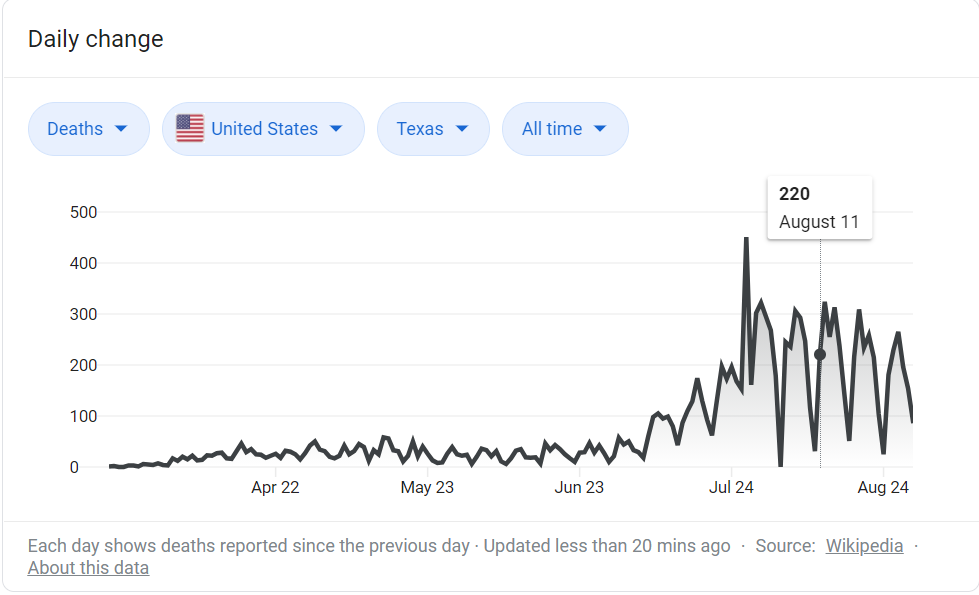
Task: Click the arrow icon beside Deaths
Action: click(x=121, y=129)
